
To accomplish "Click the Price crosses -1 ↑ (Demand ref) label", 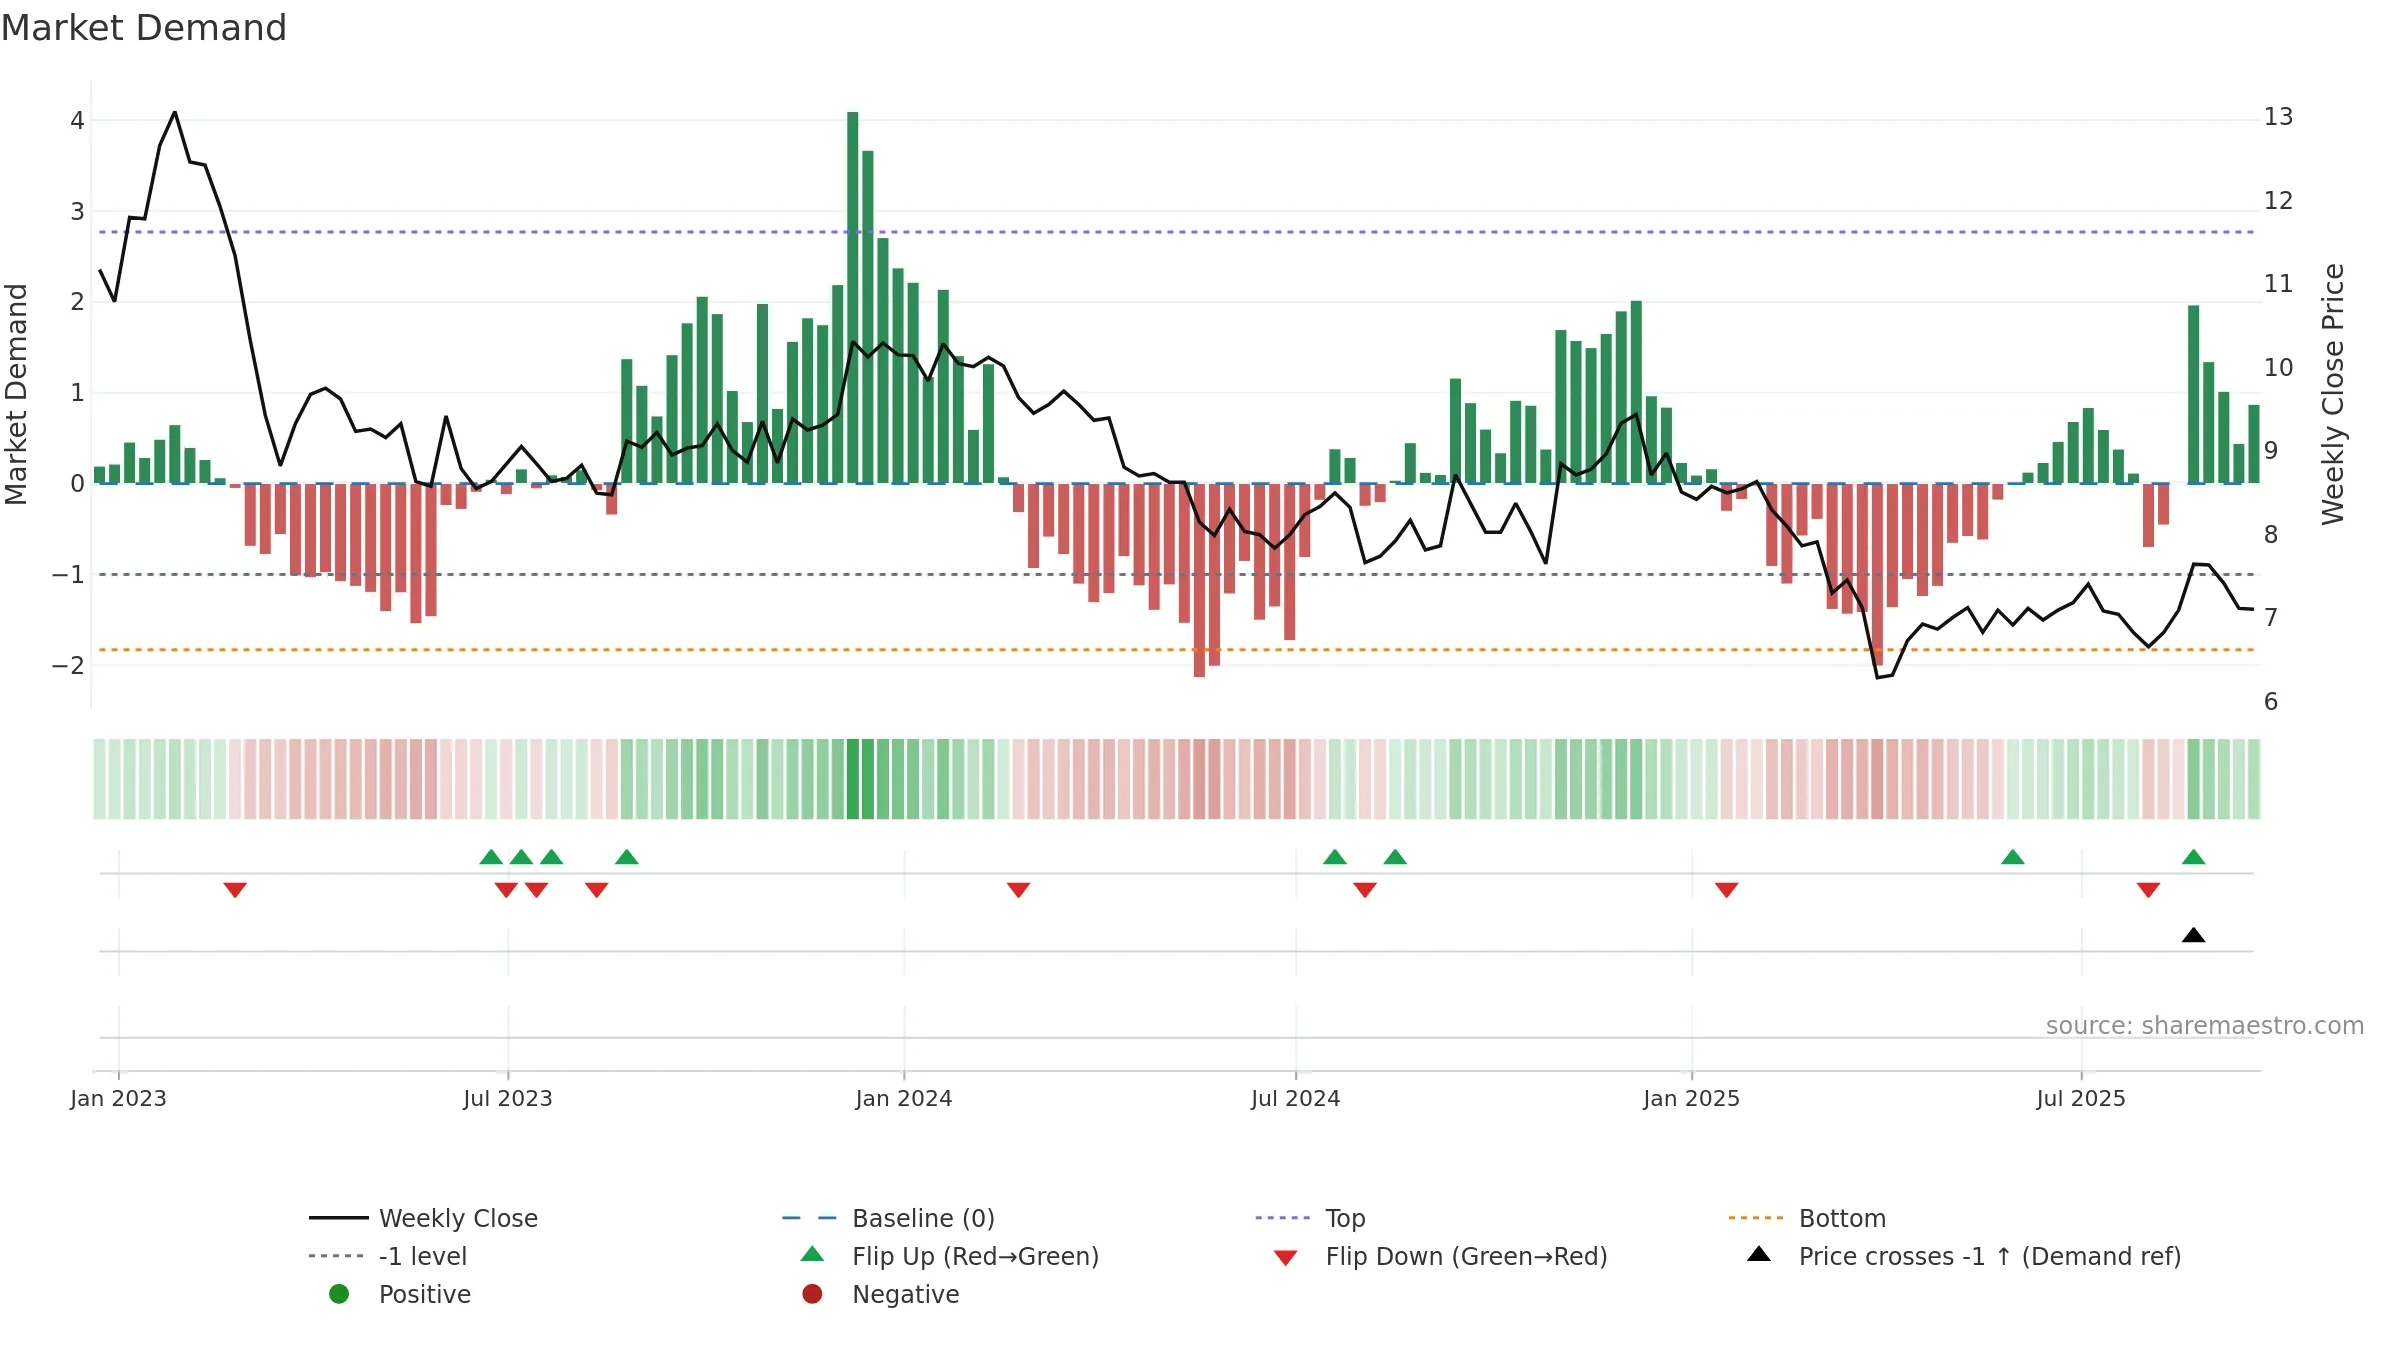I will 1990,1256.
